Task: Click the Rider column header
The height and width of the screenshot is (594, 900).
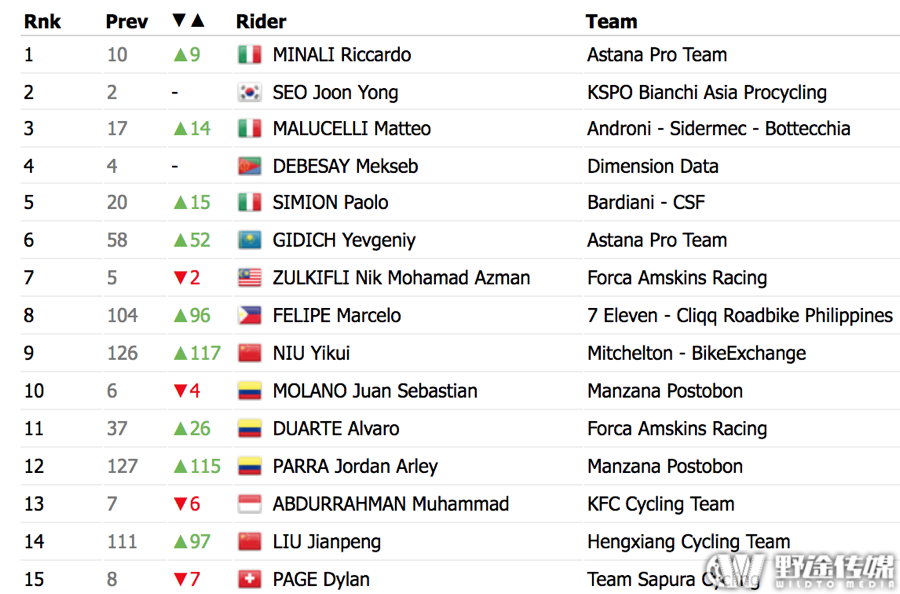Action: click(261, 21)
